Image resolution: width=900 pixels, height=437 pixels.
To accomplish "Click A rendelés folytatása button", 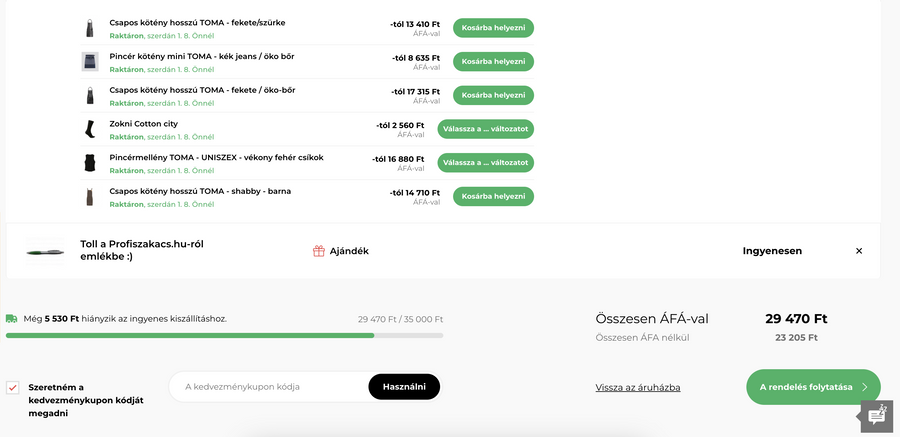I will [812, 387].
